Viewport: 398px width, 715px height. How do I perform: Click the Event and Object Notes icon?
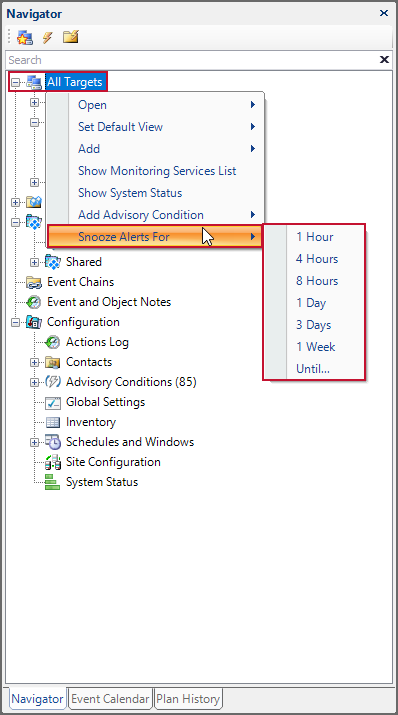34,302
